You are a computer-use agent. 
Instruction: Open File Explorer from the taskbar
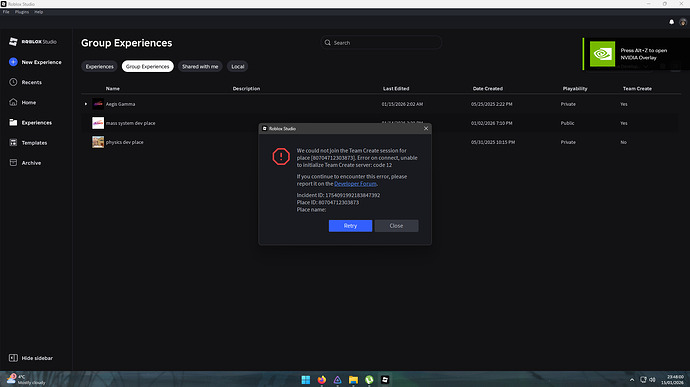(x=353, y=380)
